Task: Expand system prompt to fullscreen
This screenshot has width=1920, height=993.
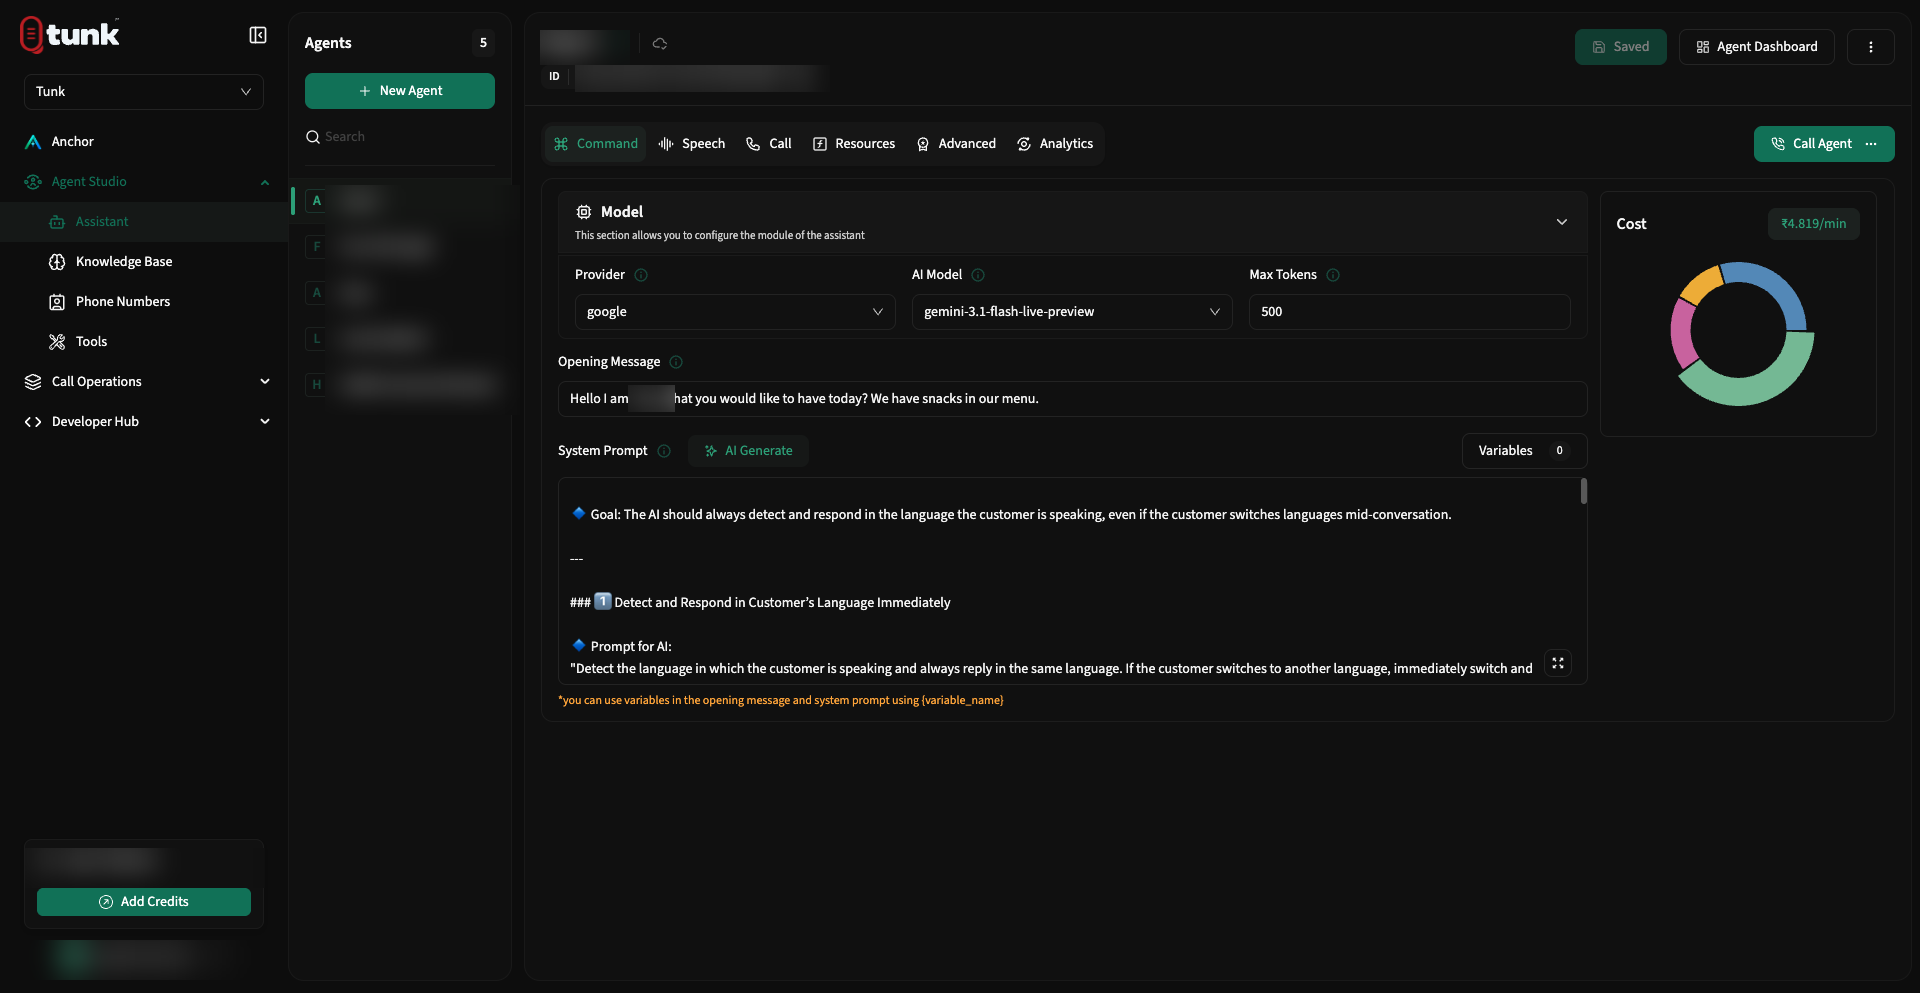Action: 1558,663
